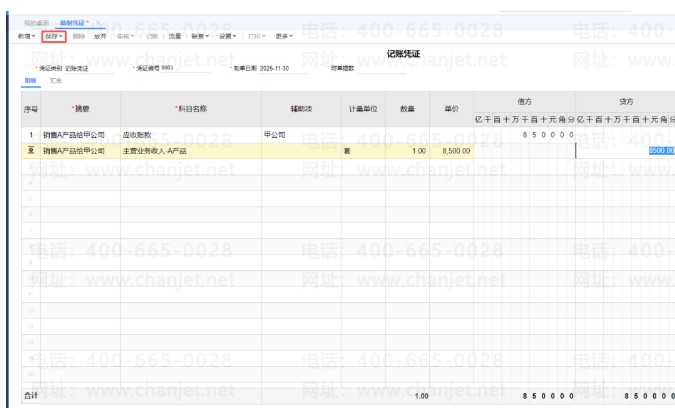This screenshot has width=675, height=408.
Task: Expand the 联查 dropdown menu
Action: (200, 37)
